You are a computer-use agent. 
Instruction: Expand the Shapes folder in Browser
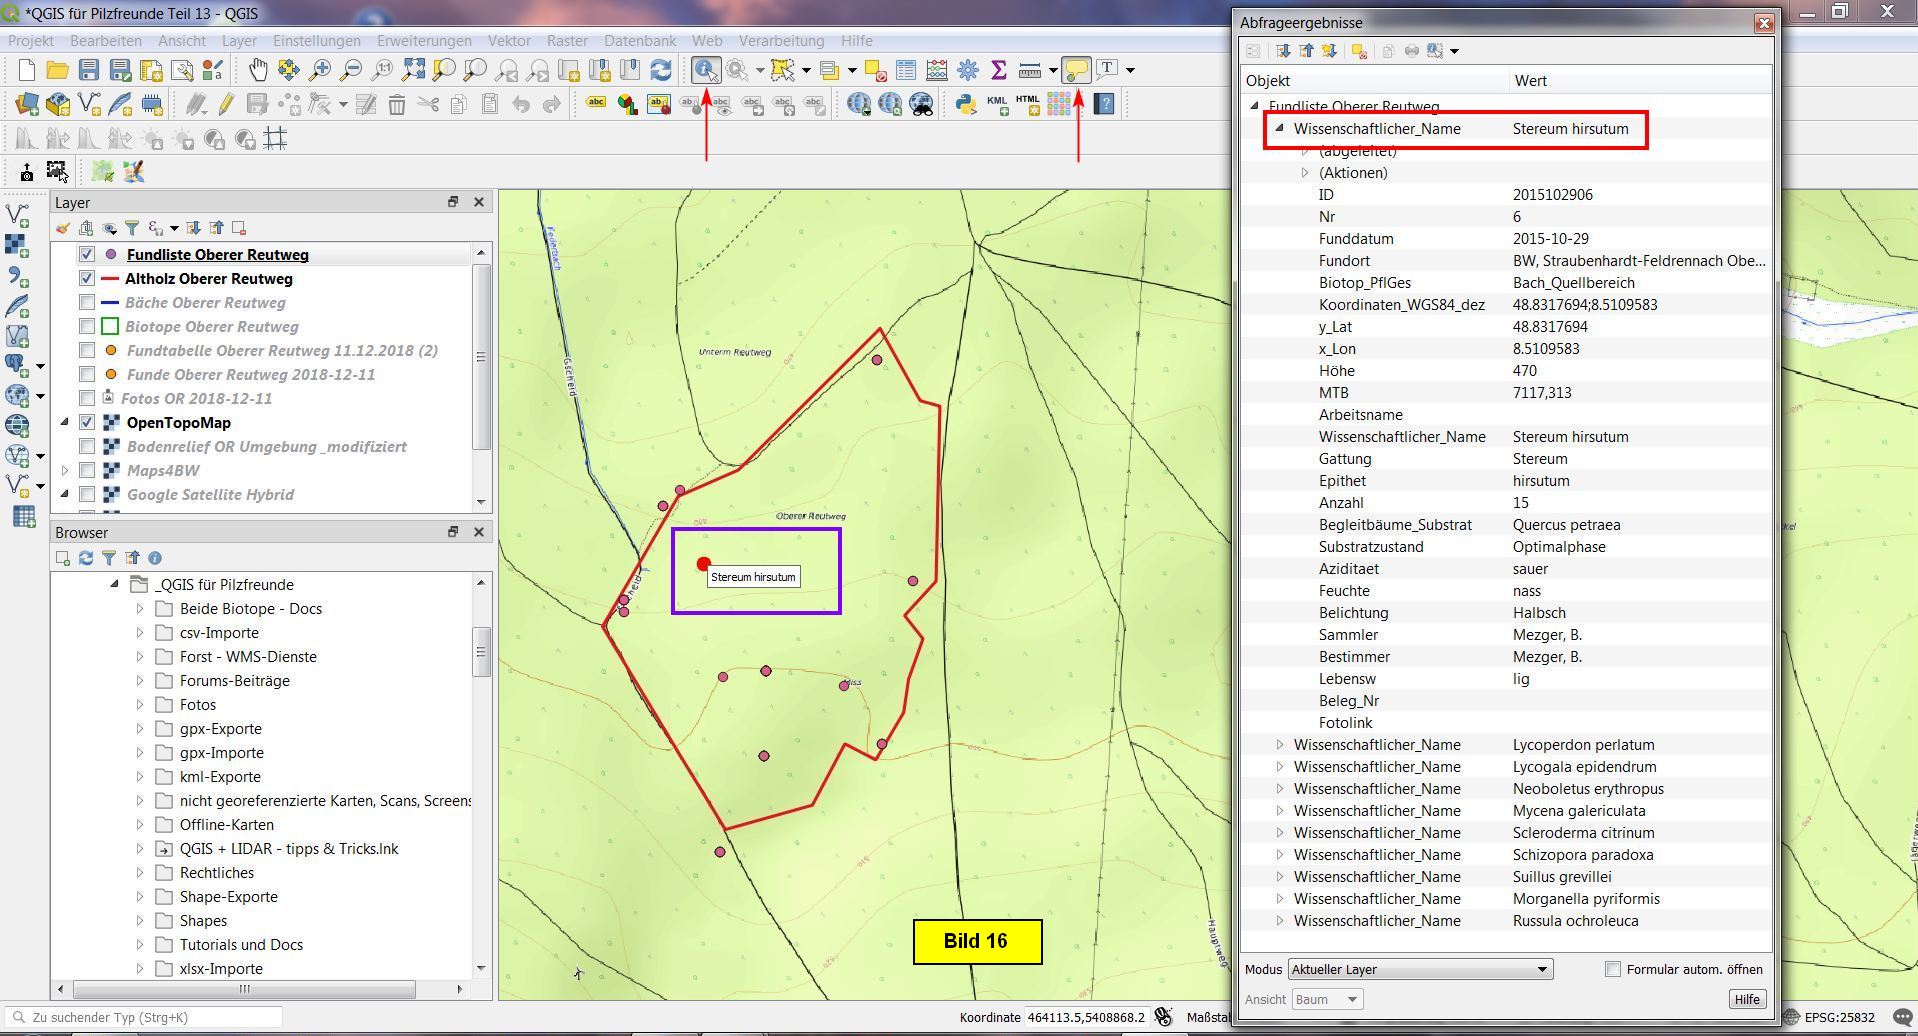point(140,921)
